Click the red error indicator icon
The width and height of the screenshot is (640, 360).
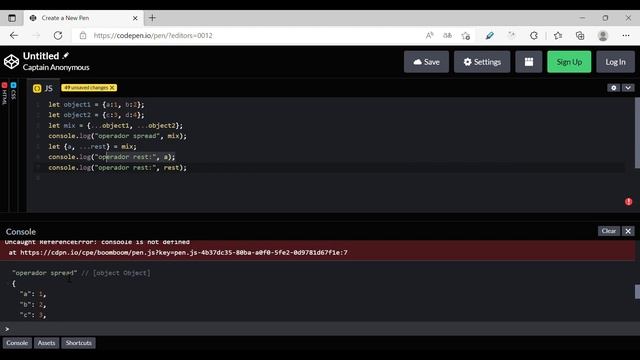[629, 202]
